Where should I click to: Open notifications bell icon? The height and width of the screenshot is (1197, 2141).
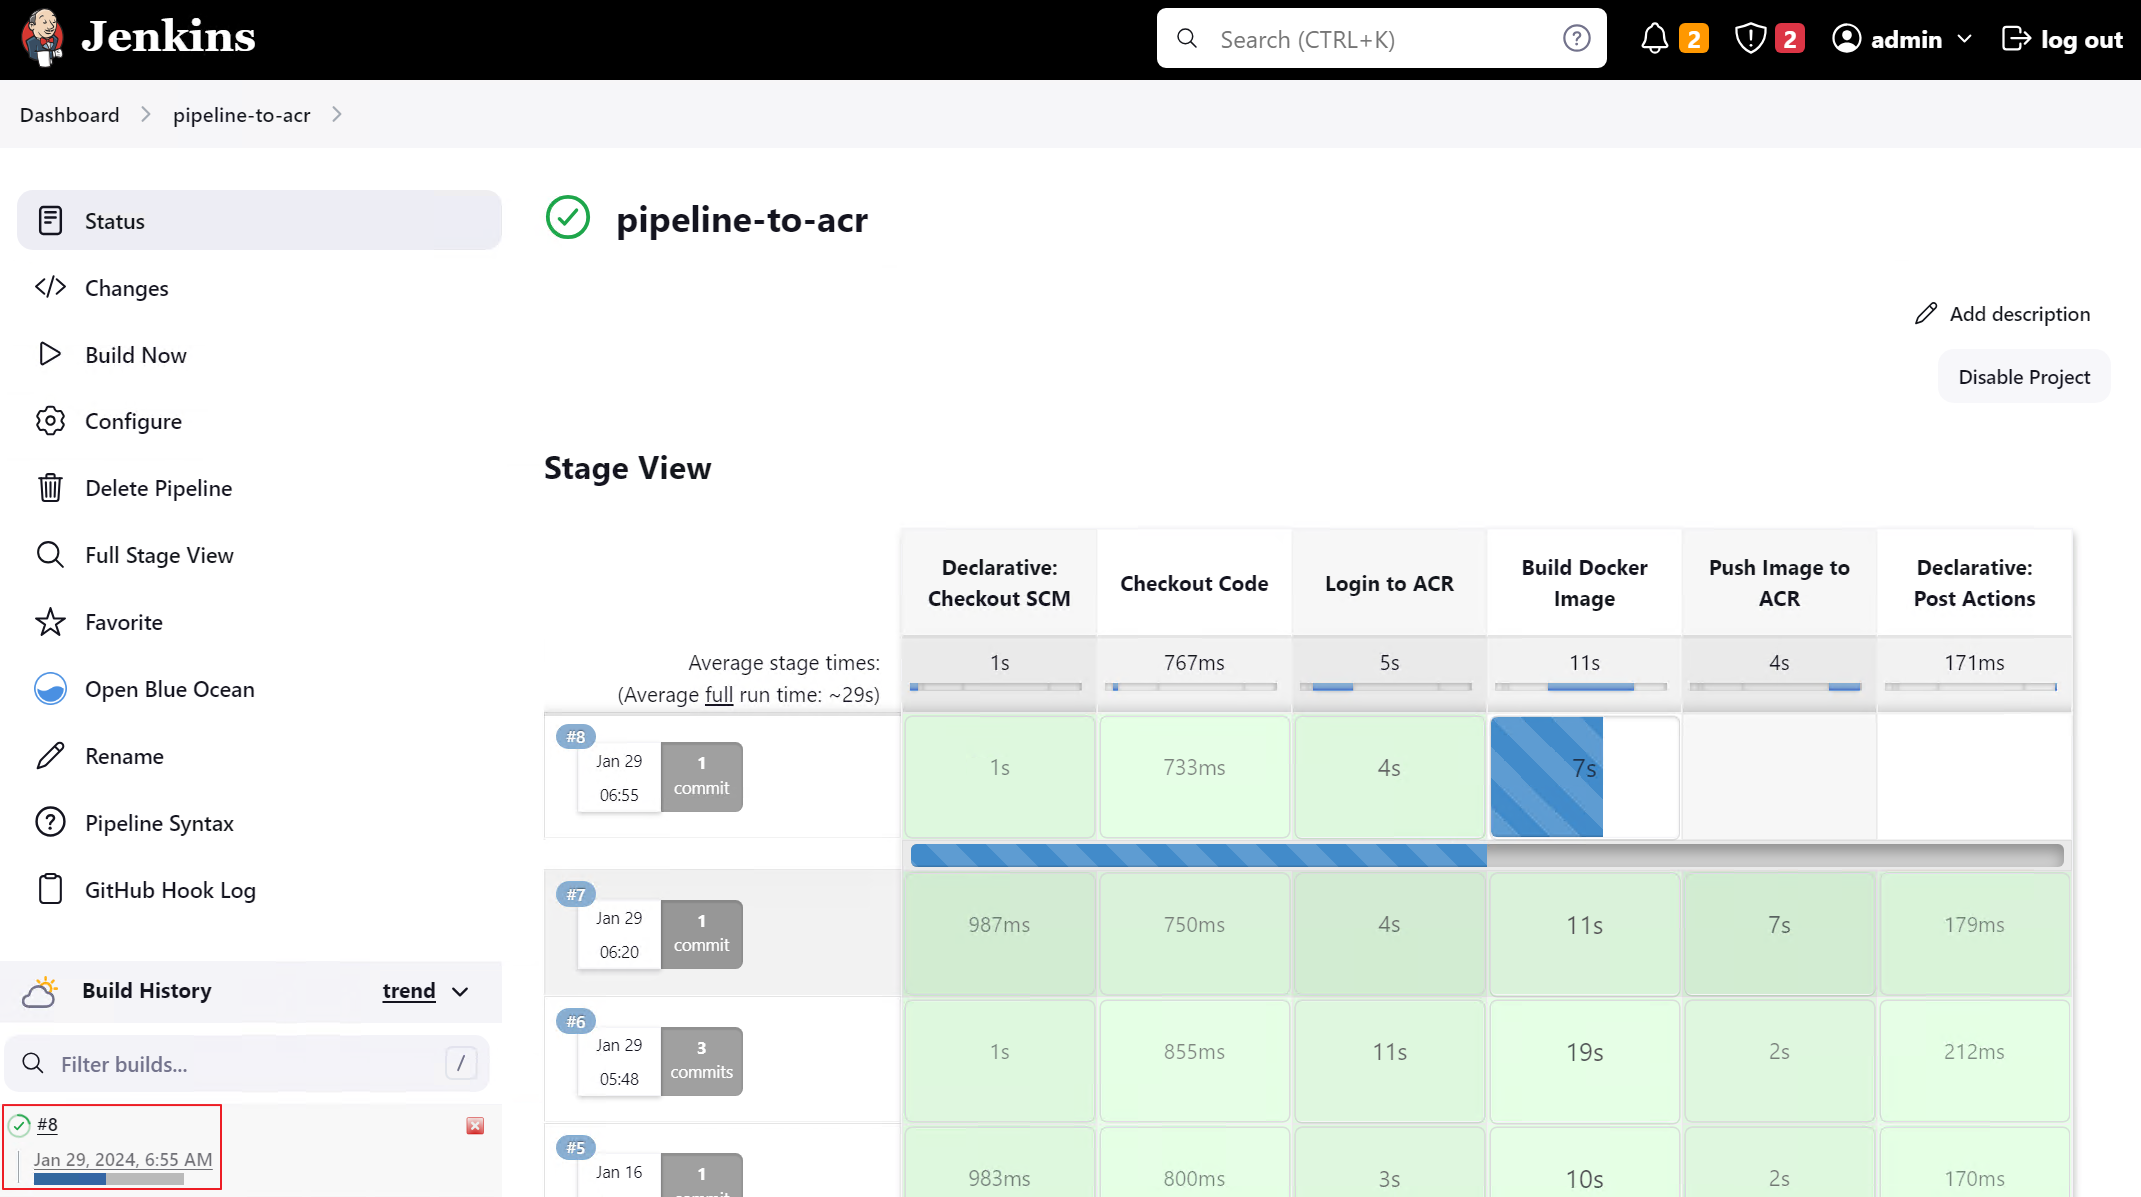coord(1654,39)
